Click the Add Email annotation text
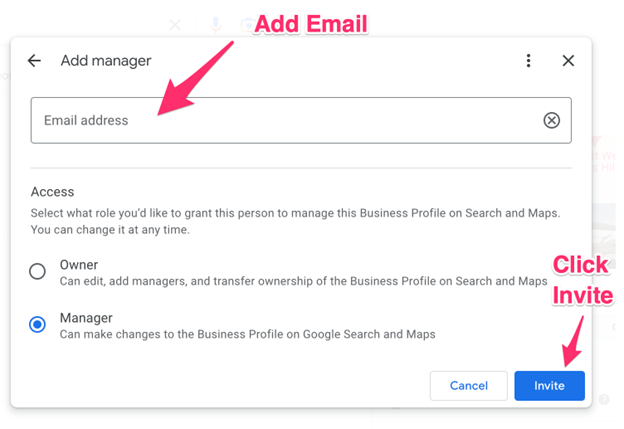Viewport: 624px width, 429px height. [311, 24]
